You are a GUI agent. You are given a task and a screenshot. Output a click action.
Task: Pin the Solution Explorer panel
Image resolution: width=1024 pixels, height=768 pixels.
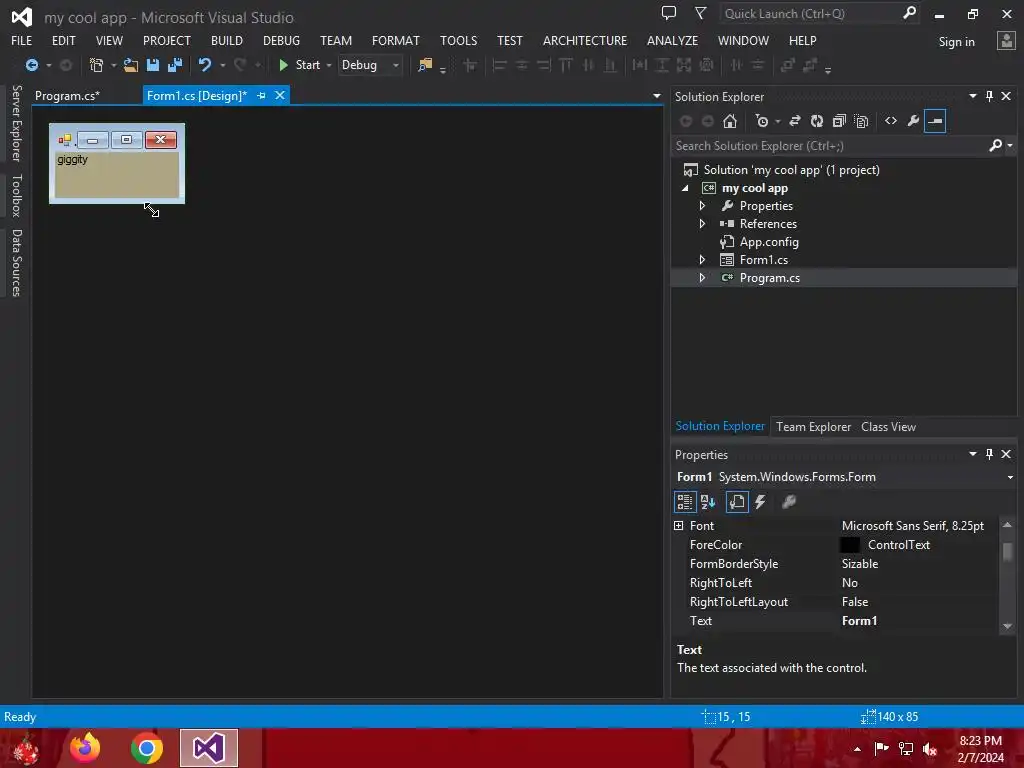click(989, 96)
